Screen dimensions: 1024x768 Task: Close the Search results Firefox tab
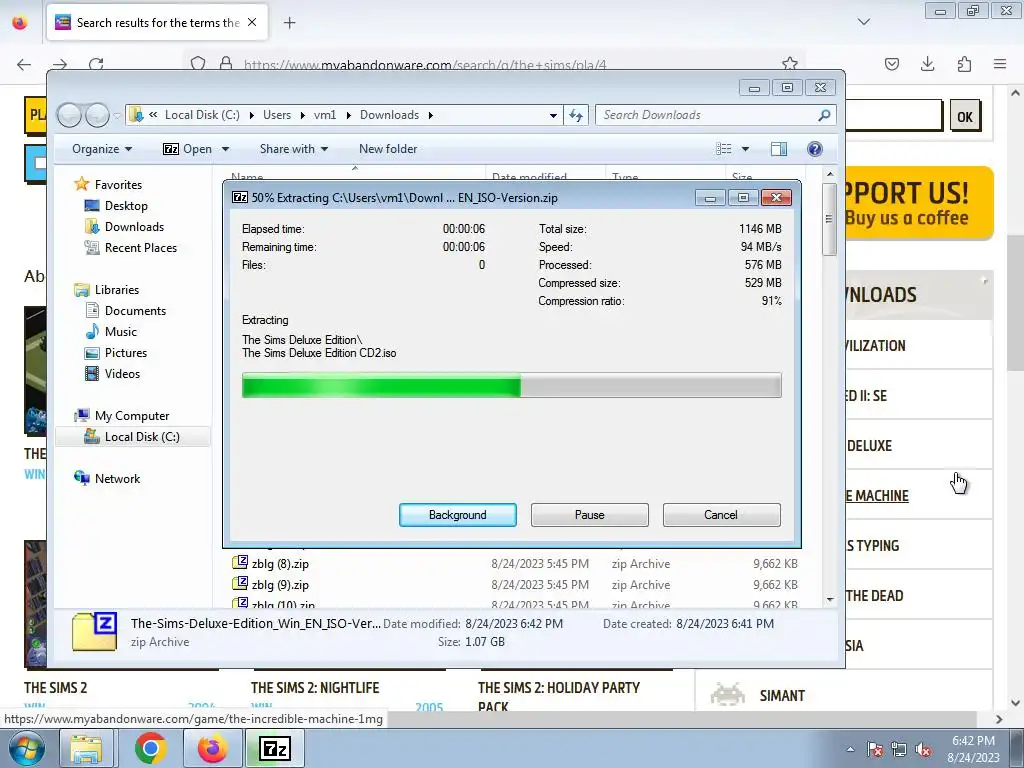252,22
